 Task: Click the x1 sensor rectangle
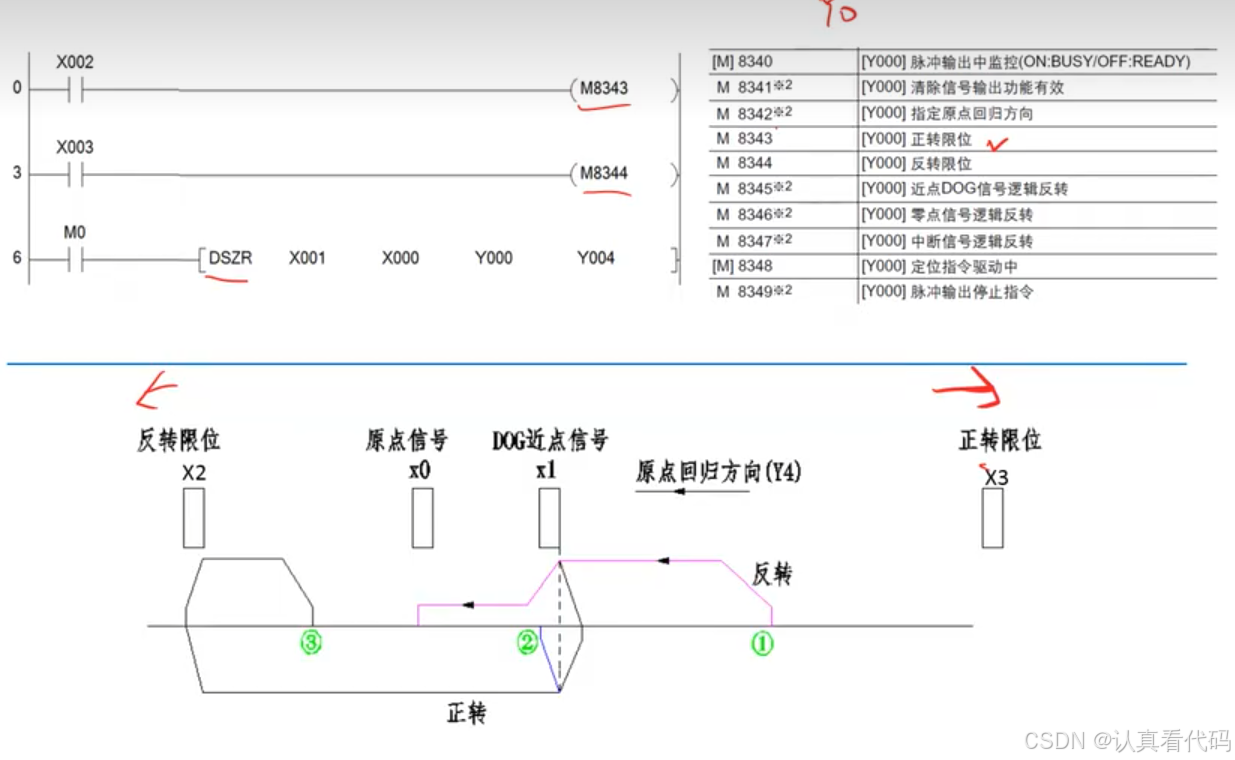(x=549, y=518)
